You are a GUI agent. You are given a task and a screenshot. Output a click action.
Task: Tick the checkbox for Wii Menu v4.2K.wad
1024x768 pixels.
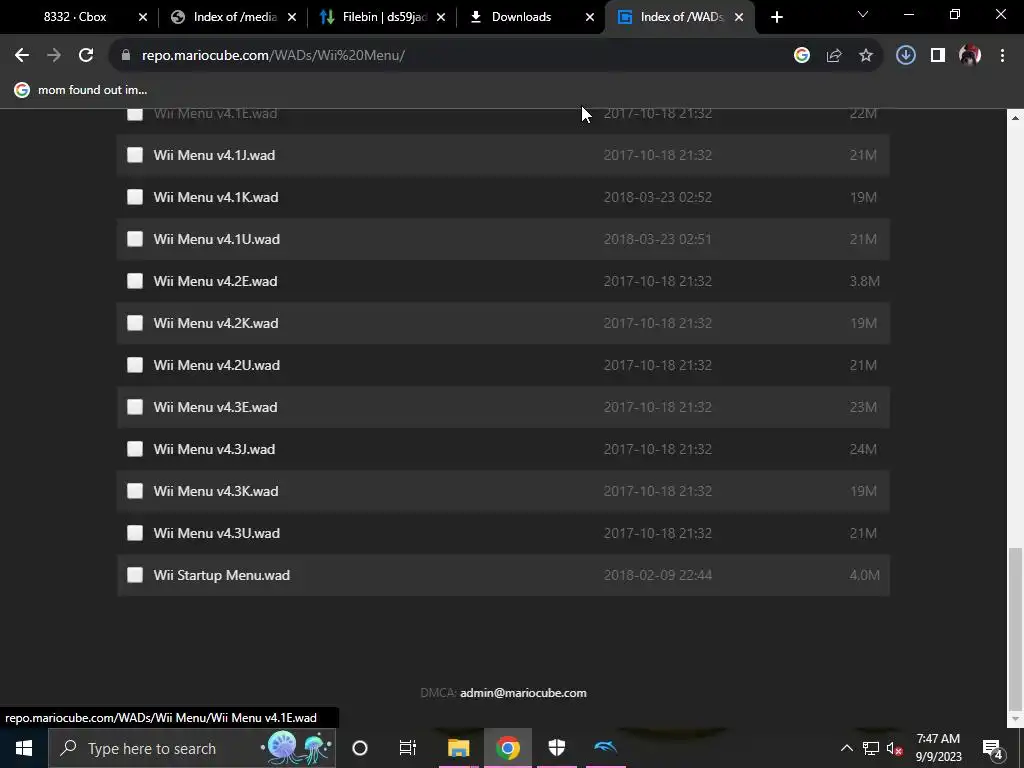135,323
